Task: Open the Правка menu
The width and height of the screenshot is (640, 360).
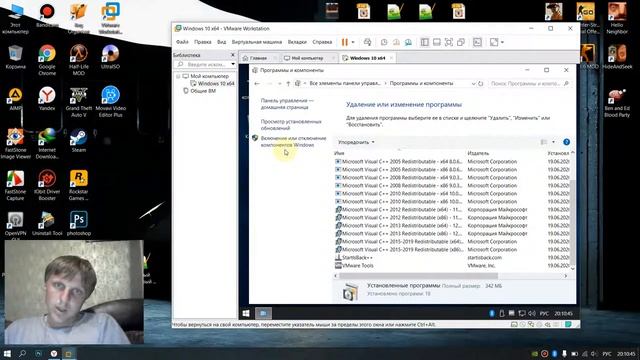Action: coord(203,42)
